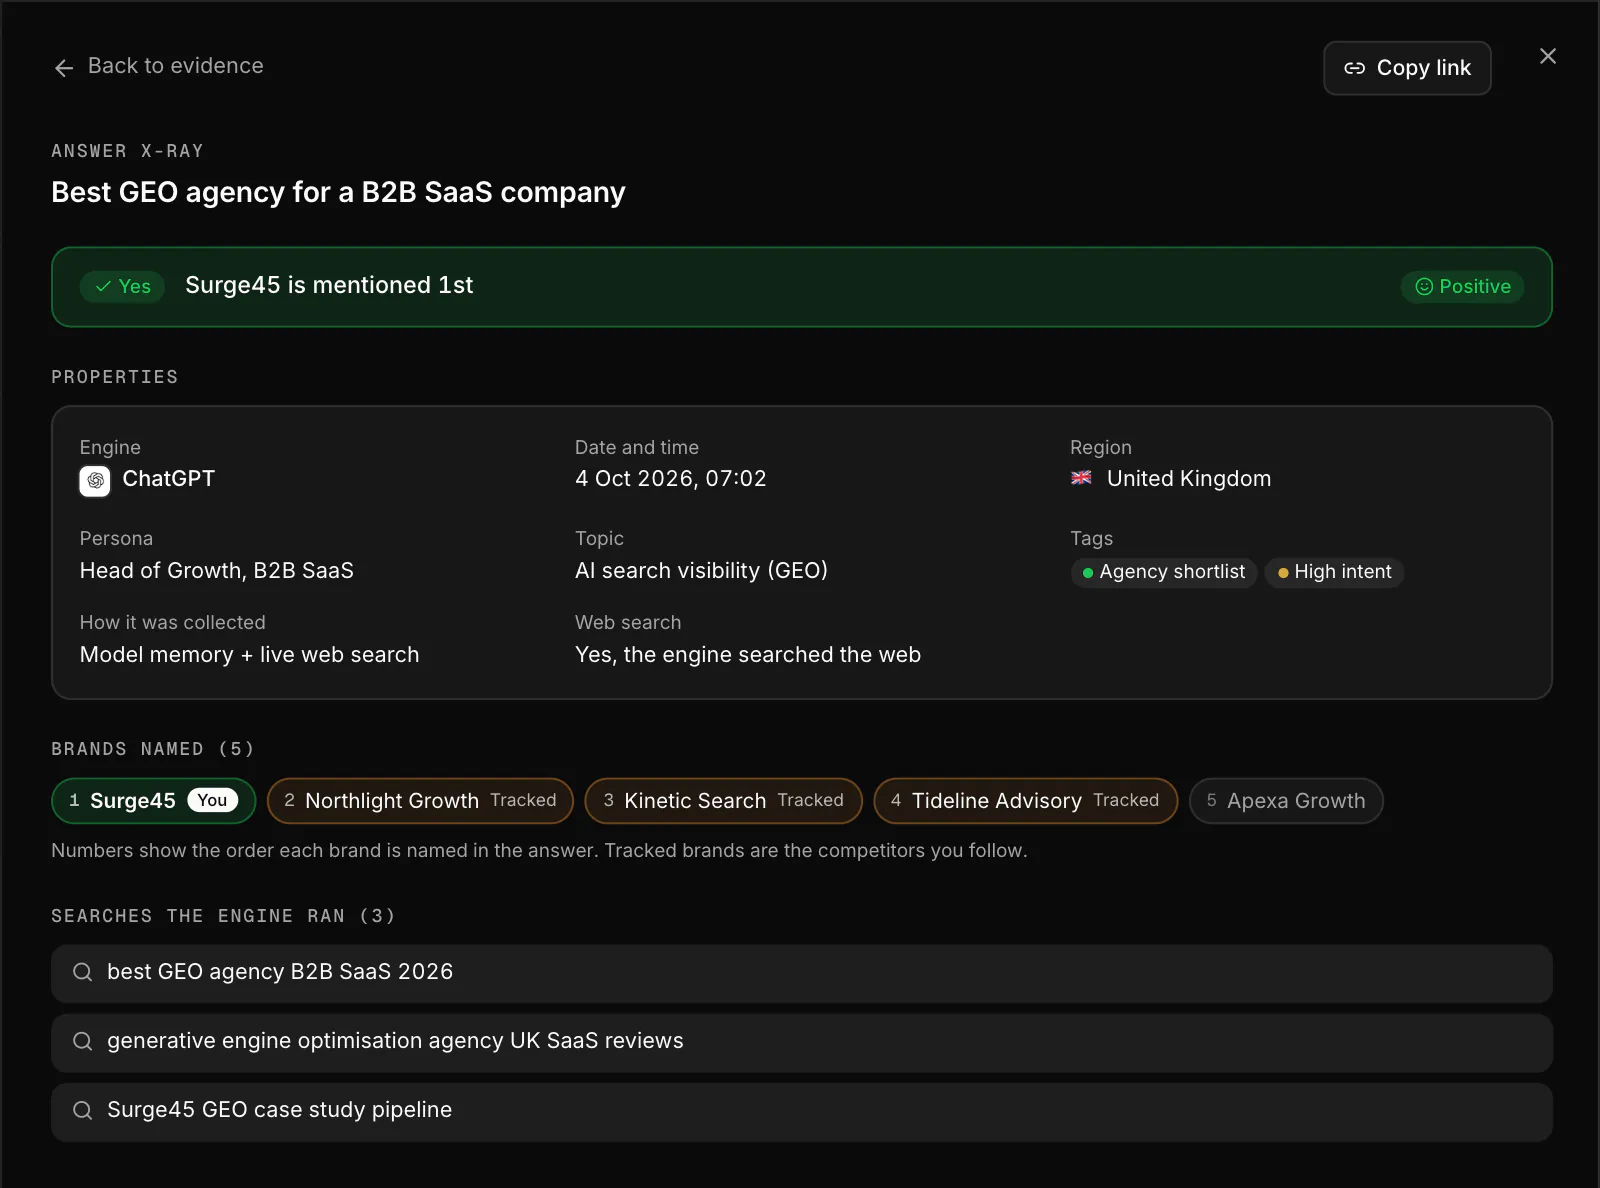Click the Yes mention badge

click(x=123, y=287)
